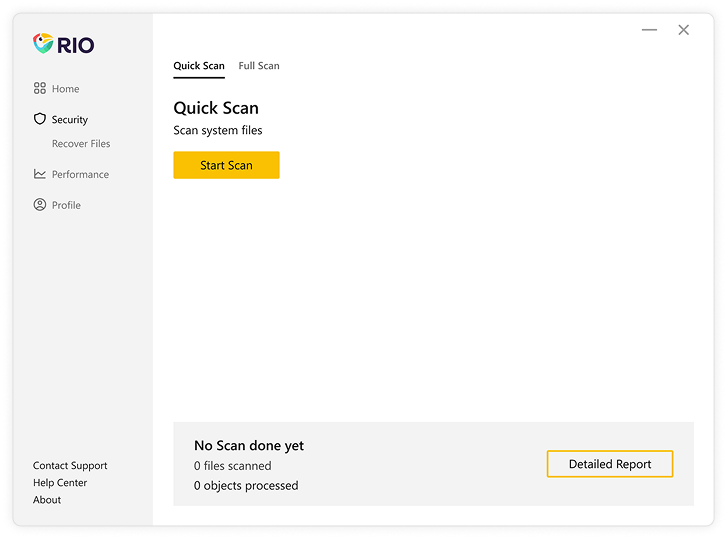The width and height of the screenshot is (727, 539).
Task: Click the About link
Action: point(47,500)
